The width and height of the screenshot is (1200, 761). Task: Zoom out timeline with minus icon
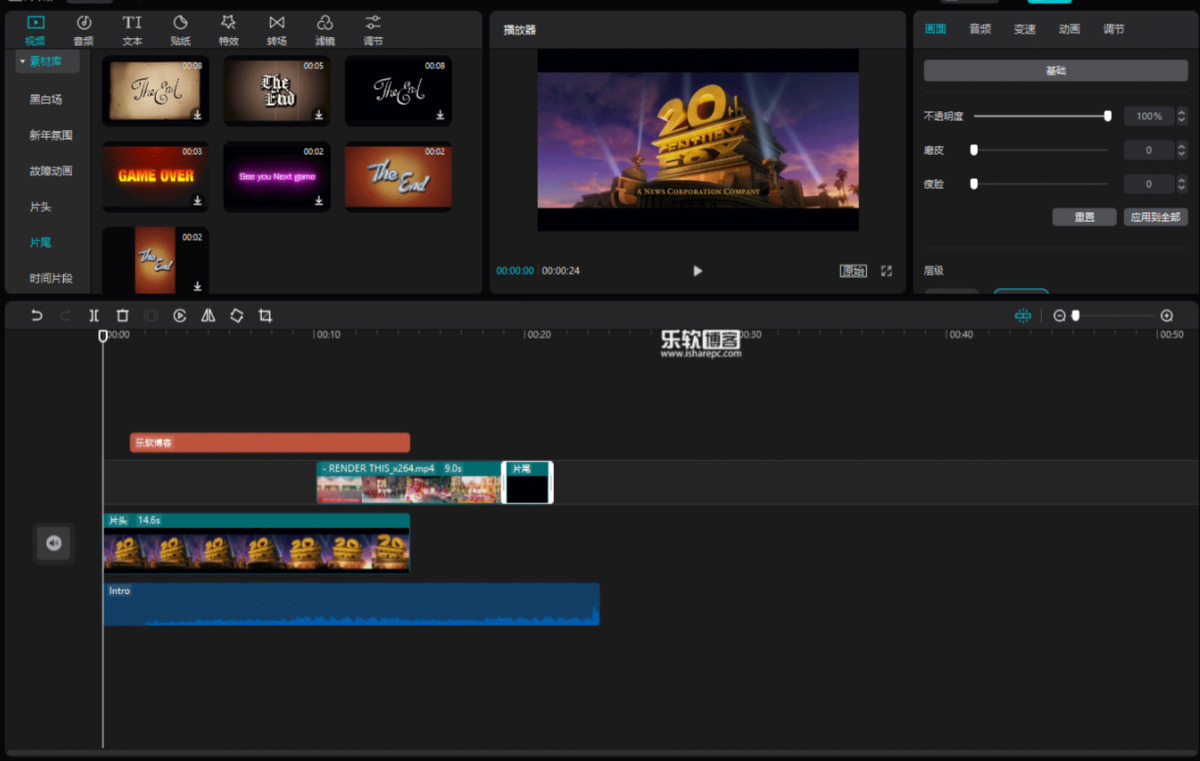(x=1060, y=315)
